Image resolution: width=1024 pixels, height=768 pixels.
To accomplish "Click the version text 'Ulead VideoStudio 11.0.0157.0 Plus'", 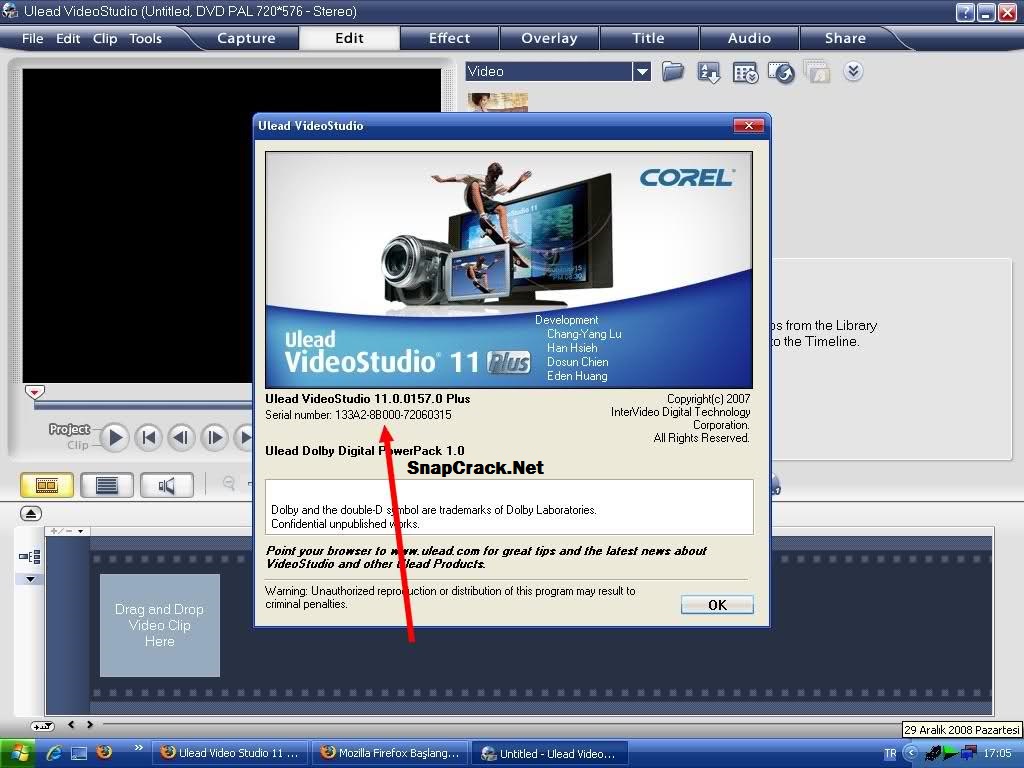I will [x=368, y=398].
